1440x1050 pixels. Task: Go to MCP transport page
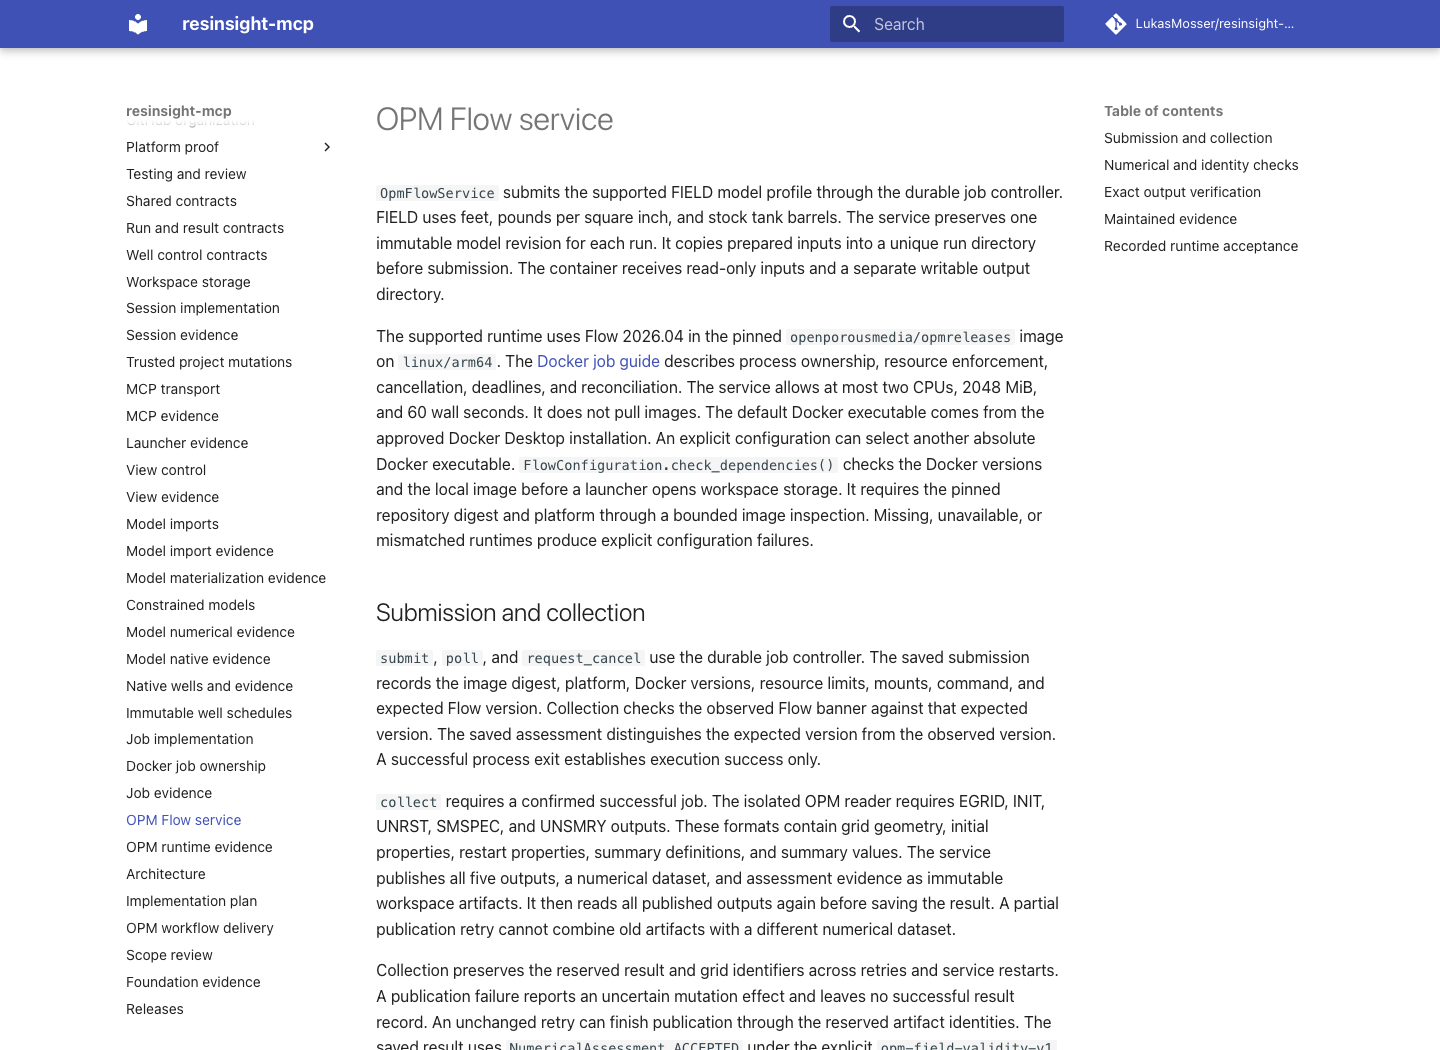click(173, 389)
